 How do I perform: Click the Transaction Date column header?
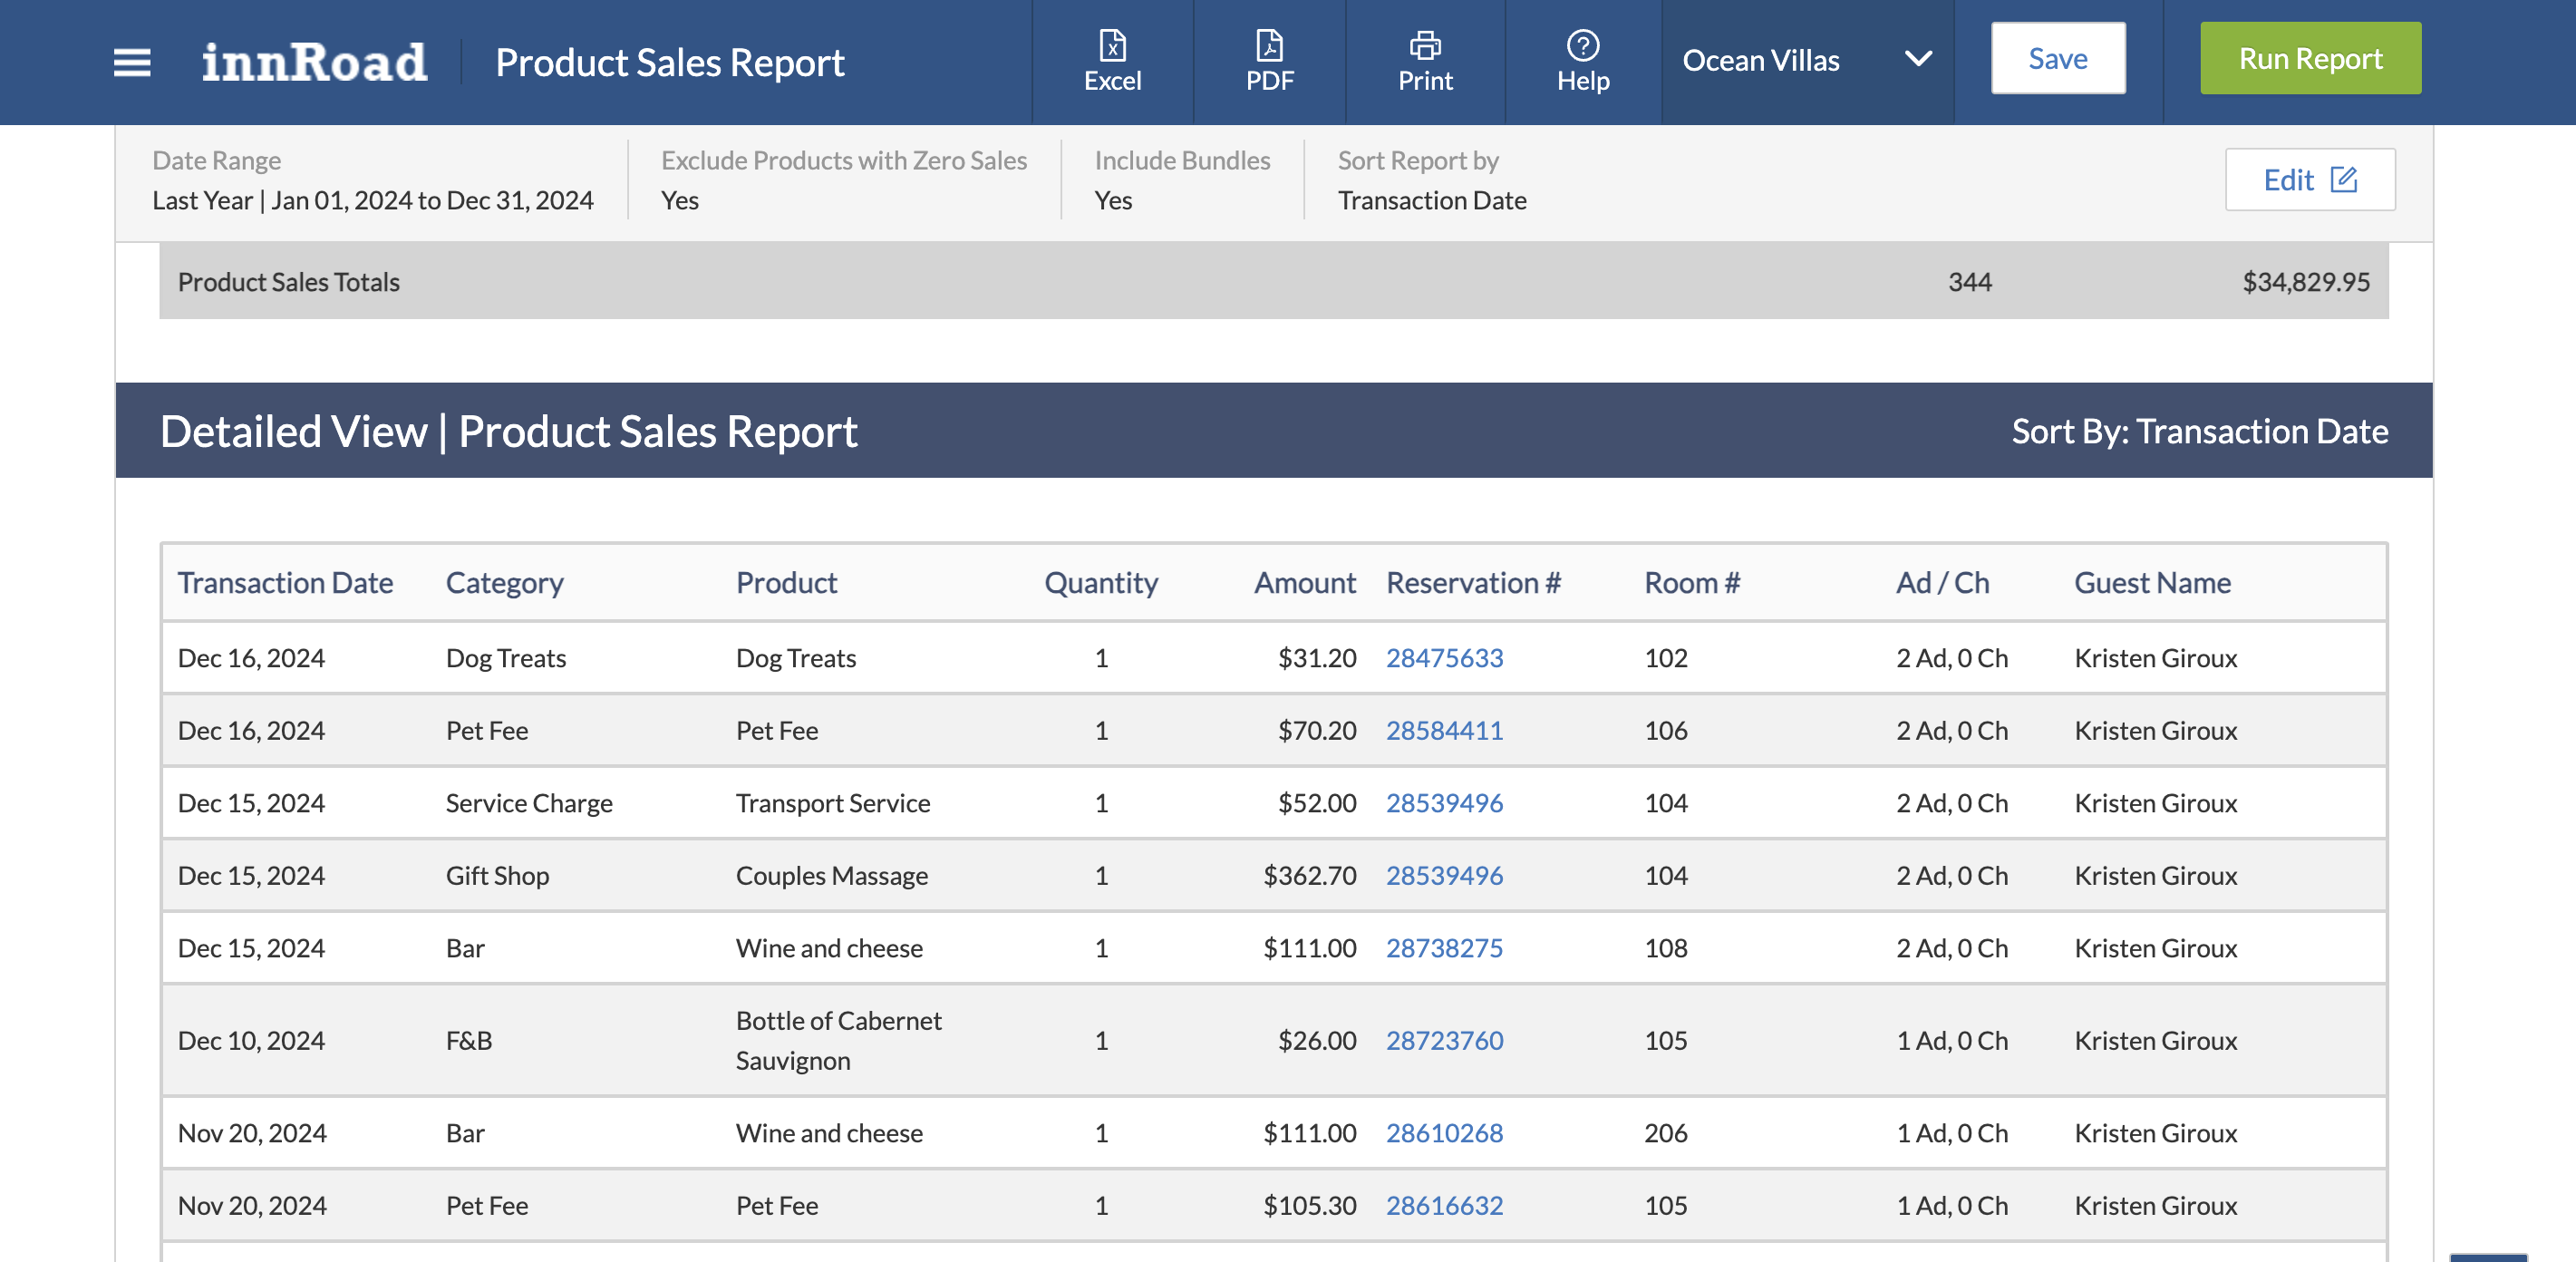coord(285,583)
